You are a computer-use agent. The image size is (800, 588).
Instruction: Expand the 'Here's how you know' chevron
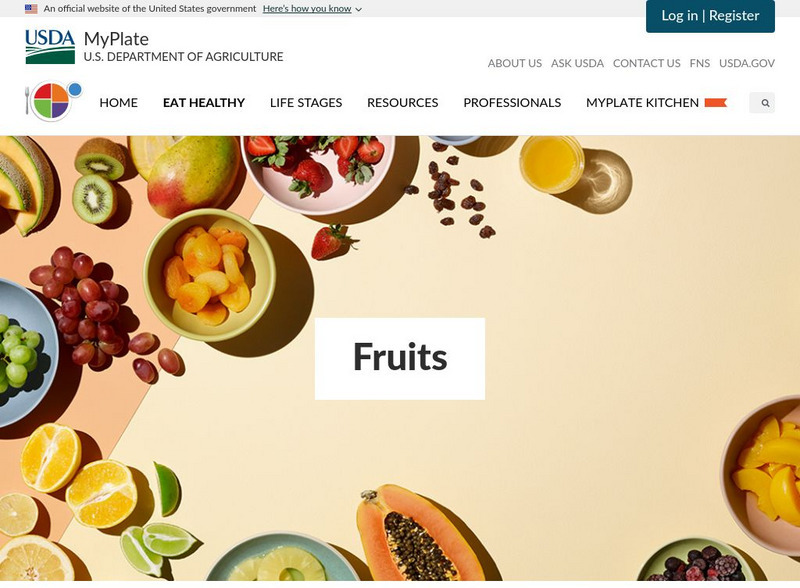point(359,9)
